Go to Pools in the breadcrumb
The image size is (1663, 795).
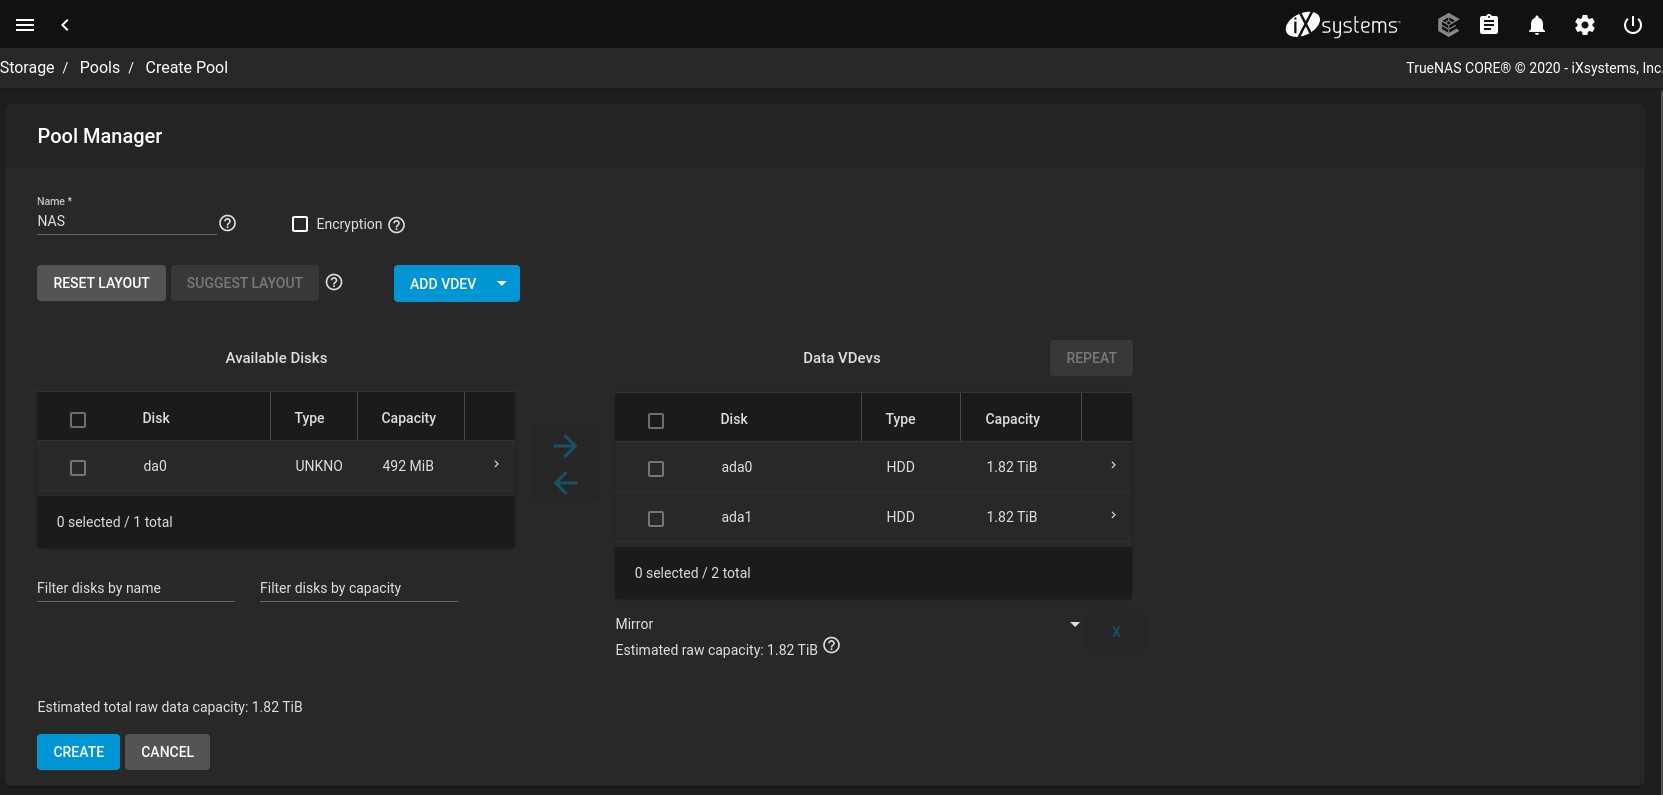pyautogui.click(x=99, y=67)
